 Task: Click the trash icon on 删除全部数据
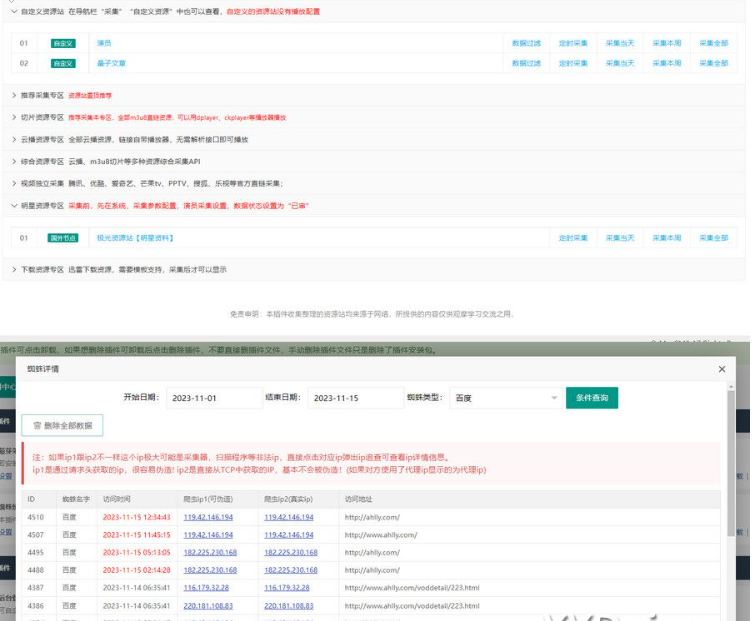point(38,425)
